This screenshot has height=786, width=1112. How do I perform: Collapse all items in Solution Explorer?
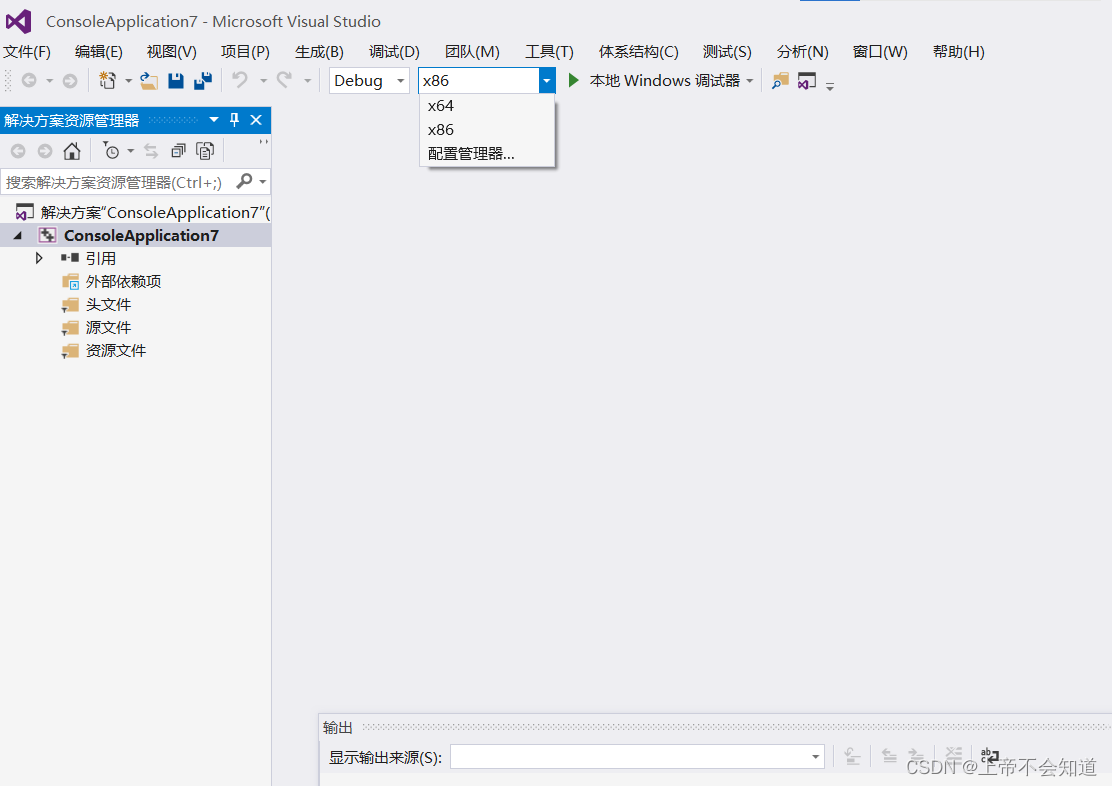(178, 151)
